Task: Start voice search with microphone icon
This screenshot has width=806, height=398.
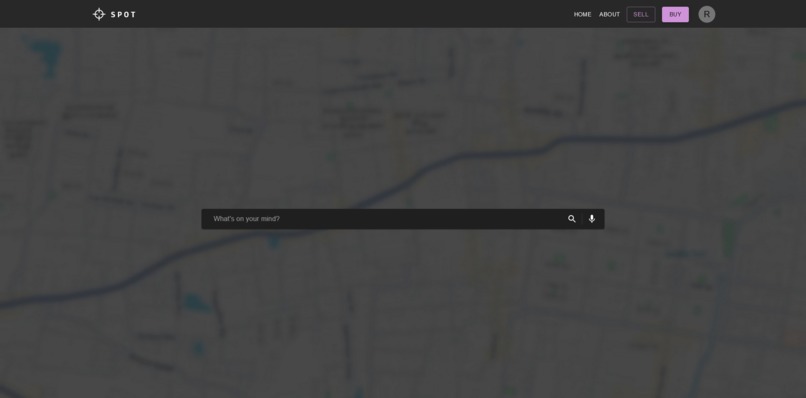Action: [592, 219]
